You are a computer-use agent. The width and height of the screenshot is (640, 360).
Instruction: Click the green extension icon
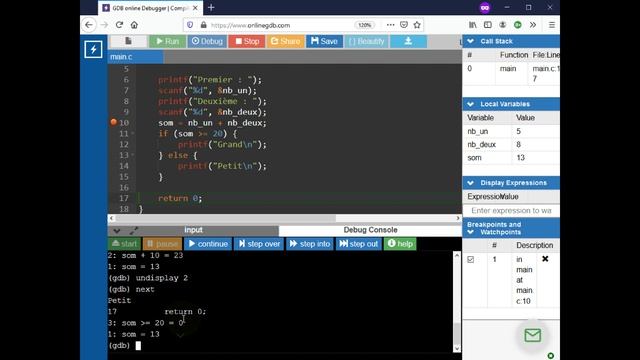click(518, 25)
